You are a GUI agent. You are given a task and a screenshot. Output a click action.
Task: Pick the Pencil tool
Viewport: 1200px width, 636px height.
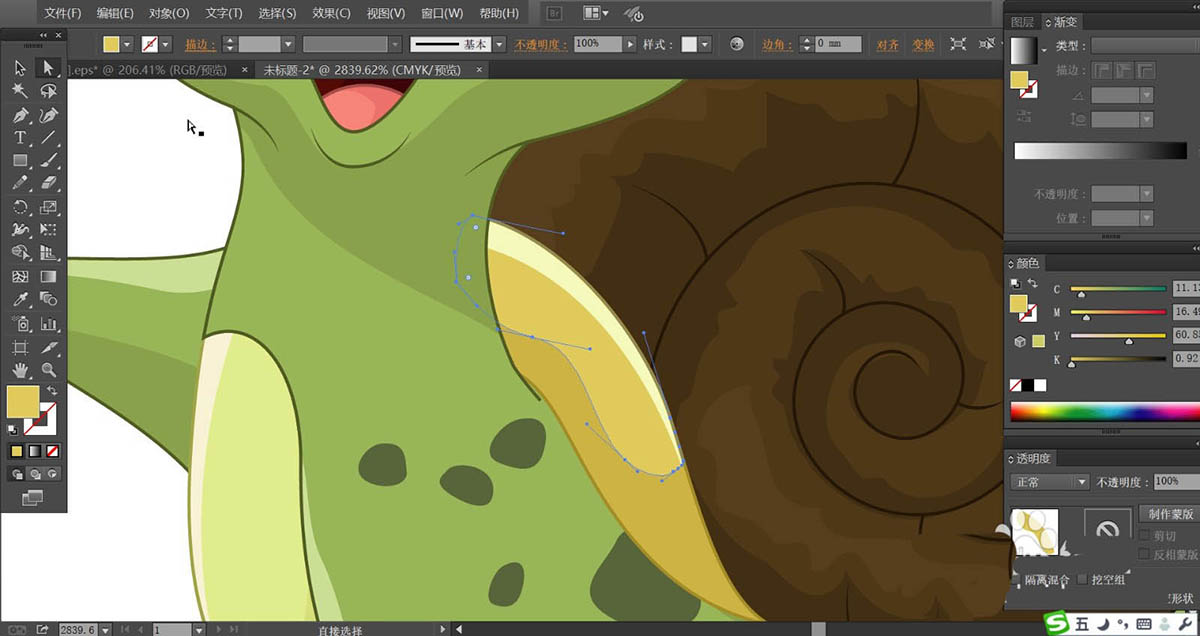coord(20,184)
